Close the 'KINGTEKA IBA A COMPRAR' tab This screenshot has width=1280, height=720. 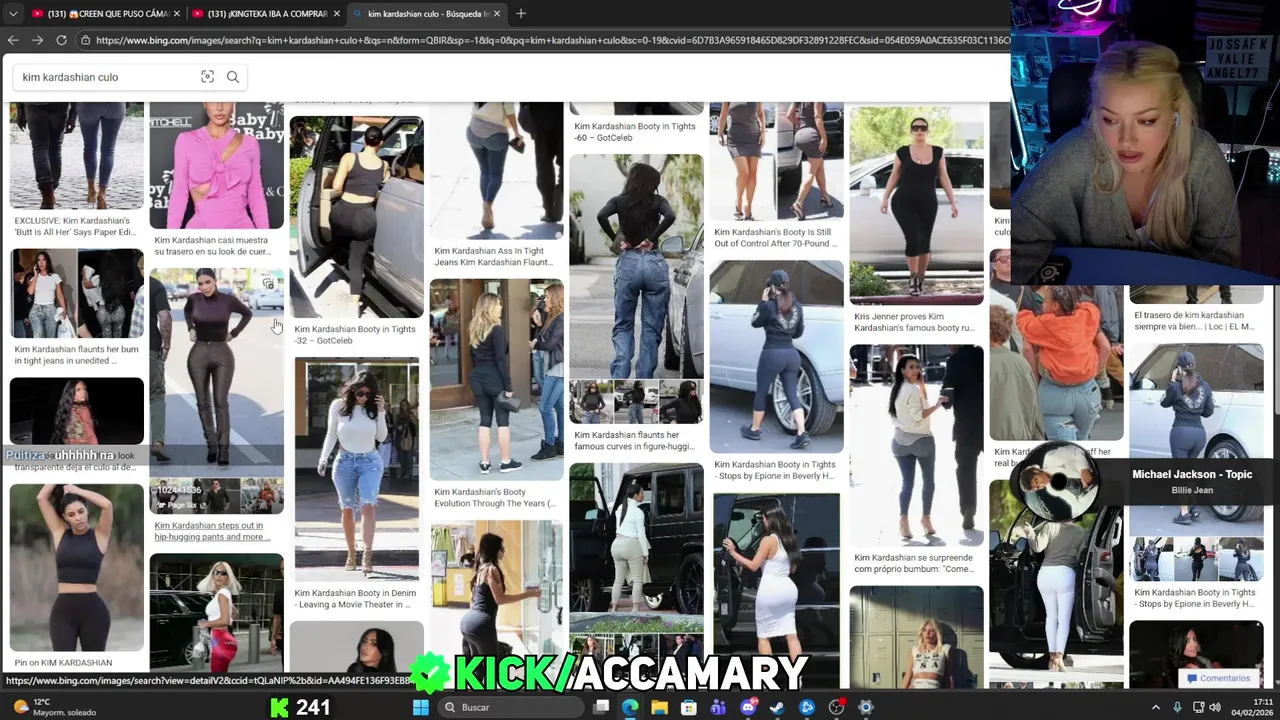pyautogui.click(x=337, y=14)
